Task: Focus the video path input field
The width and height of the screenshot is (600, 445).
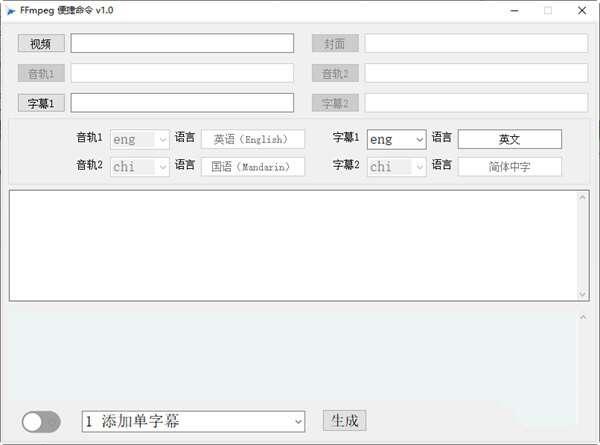Action: click(182, 43)
